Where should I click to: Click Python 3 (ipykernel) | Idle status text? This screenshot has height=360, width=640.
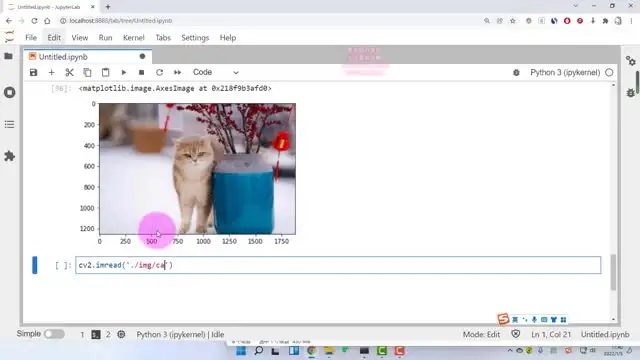(180, 334)
